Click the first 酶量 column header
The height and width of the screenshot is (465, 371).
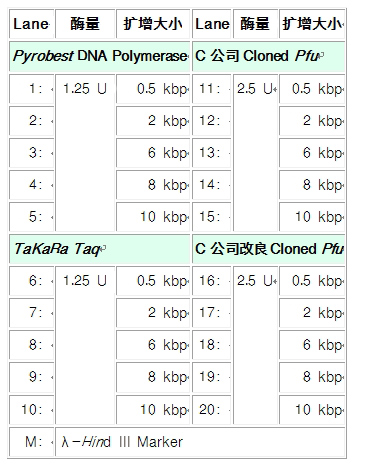point(85,24)
